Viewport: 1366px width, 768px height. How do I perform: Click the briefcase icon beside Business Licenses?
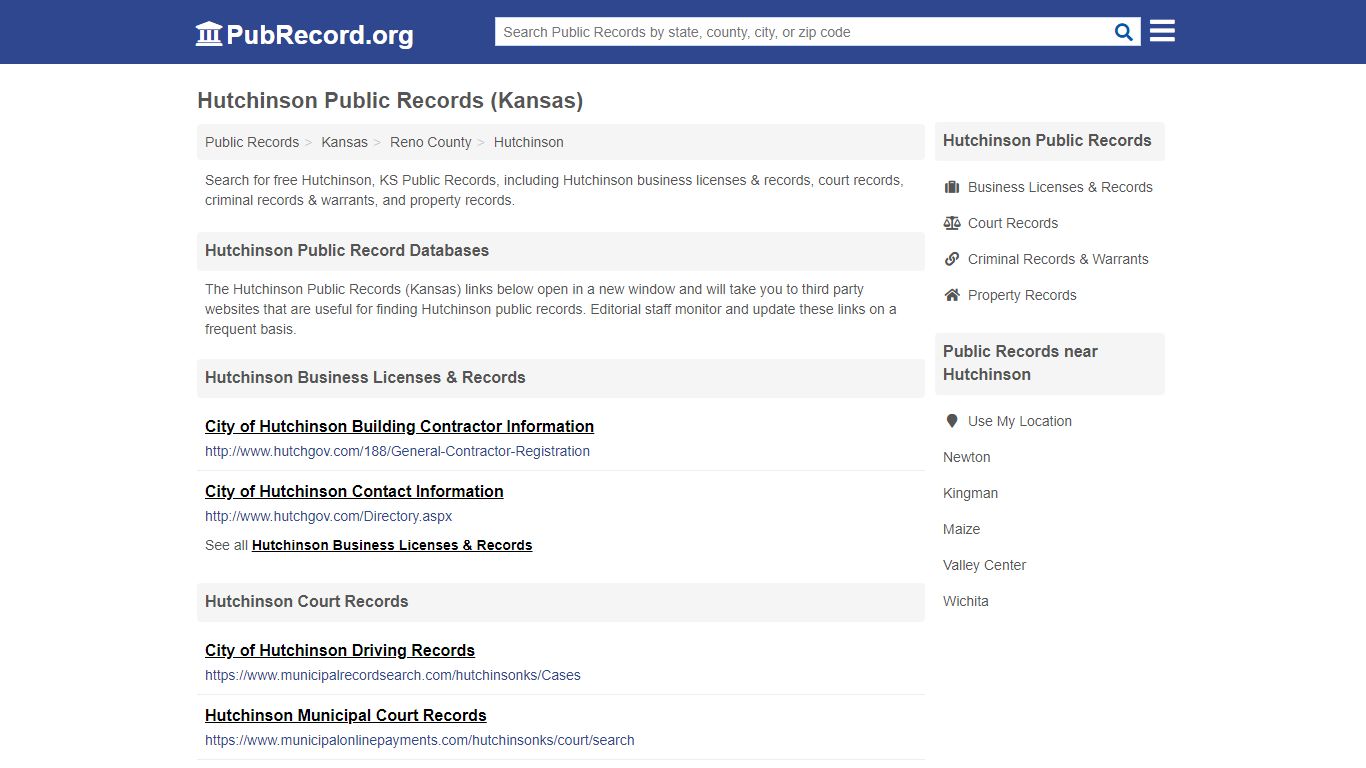click(952, 187)
